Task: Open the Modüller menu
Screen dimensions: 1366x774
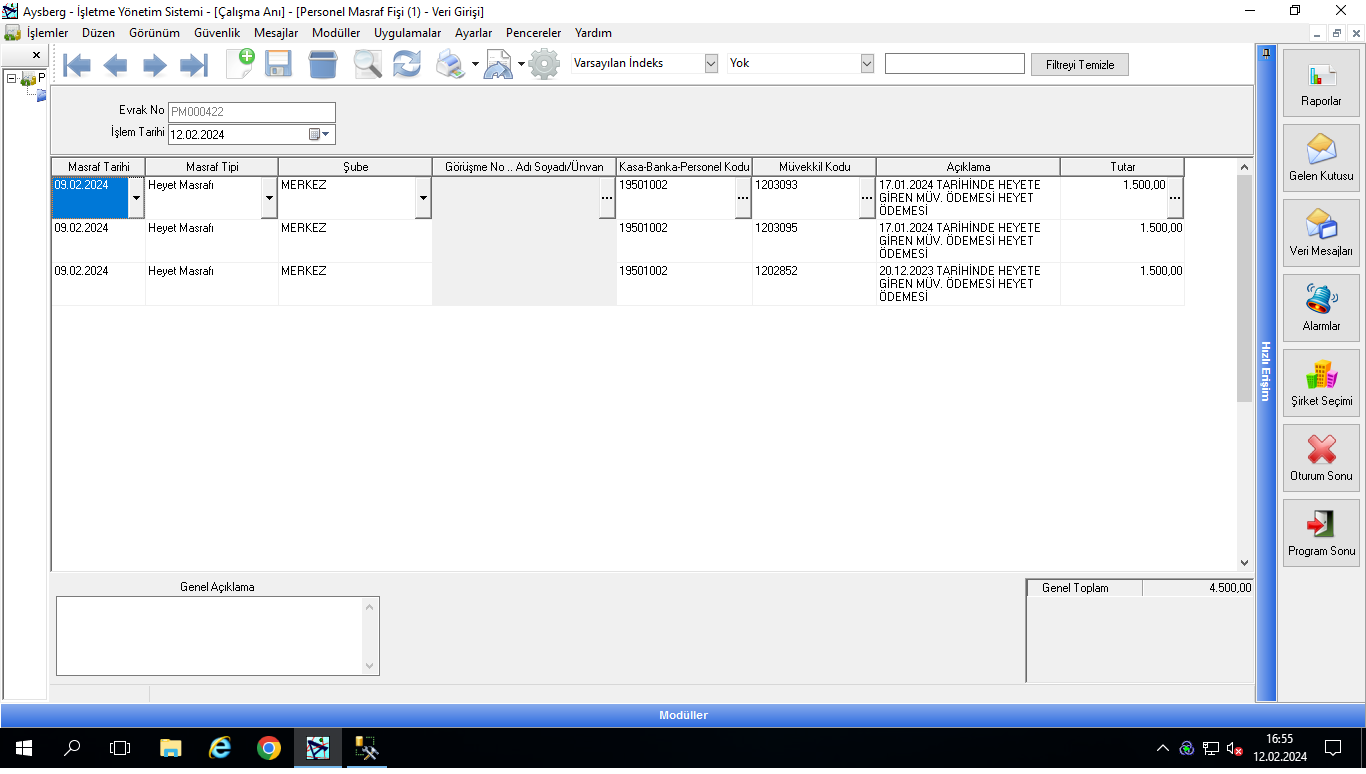Action: pos(335,33)
